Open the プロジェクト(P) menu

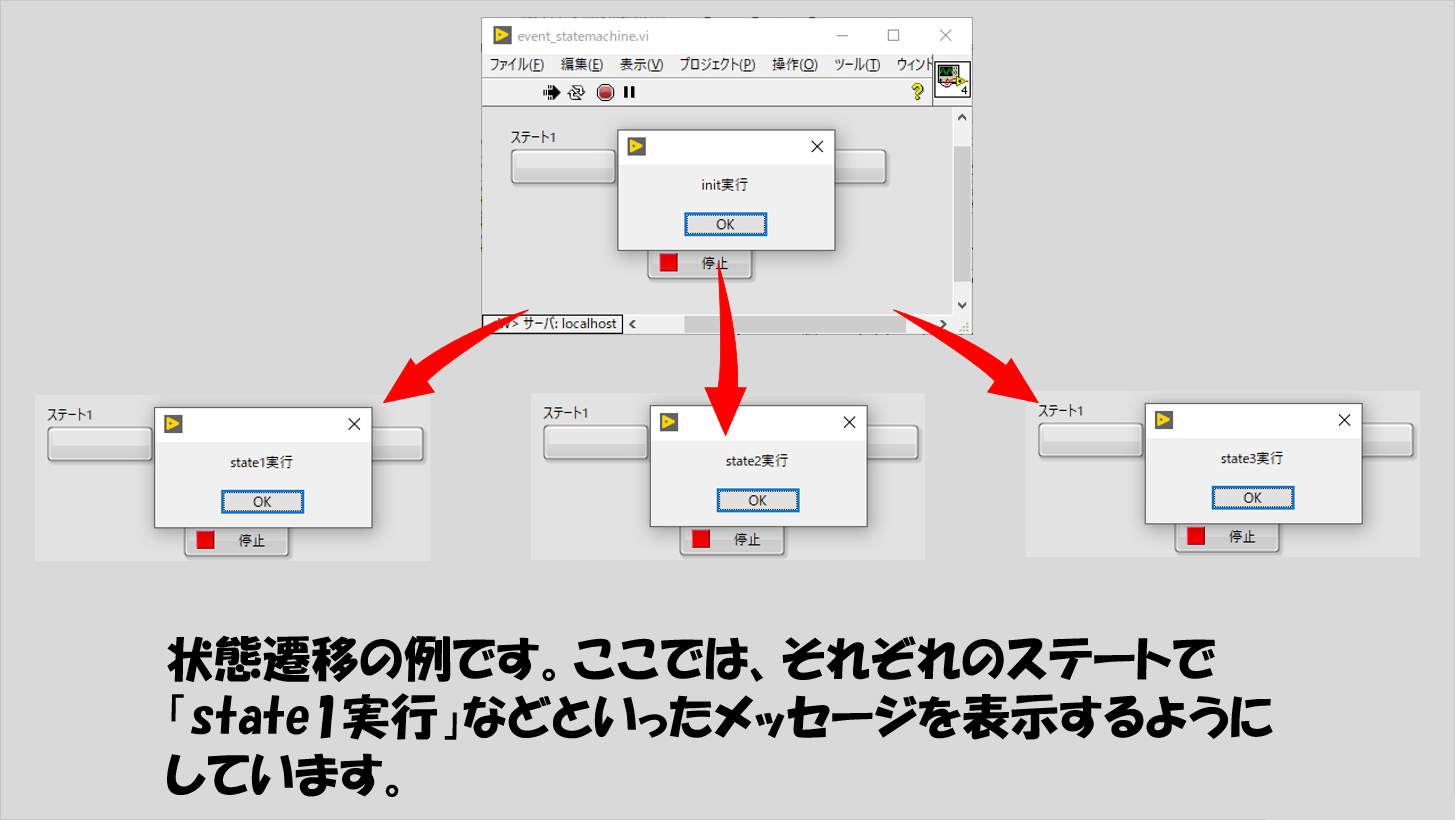[x=717, y=65]
